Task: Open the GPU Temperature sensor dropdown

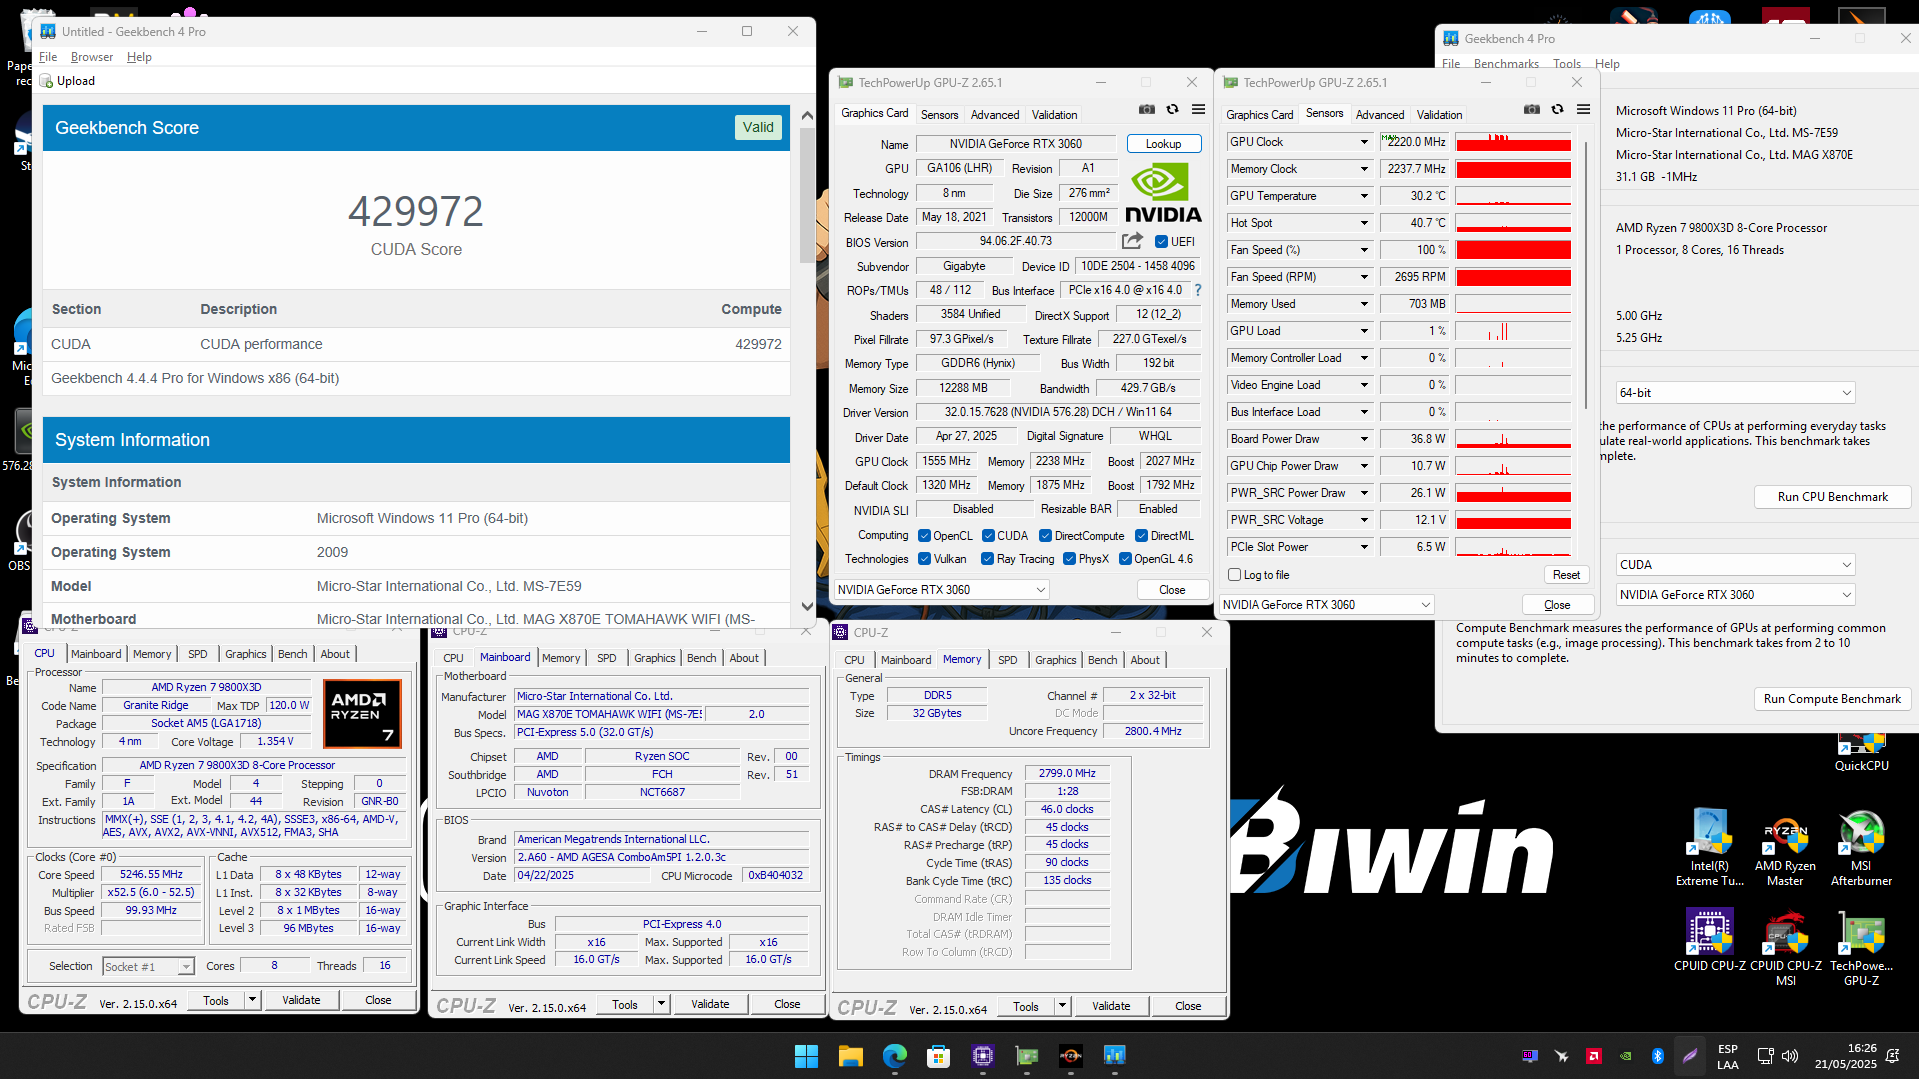Action: pos(1363,196)
